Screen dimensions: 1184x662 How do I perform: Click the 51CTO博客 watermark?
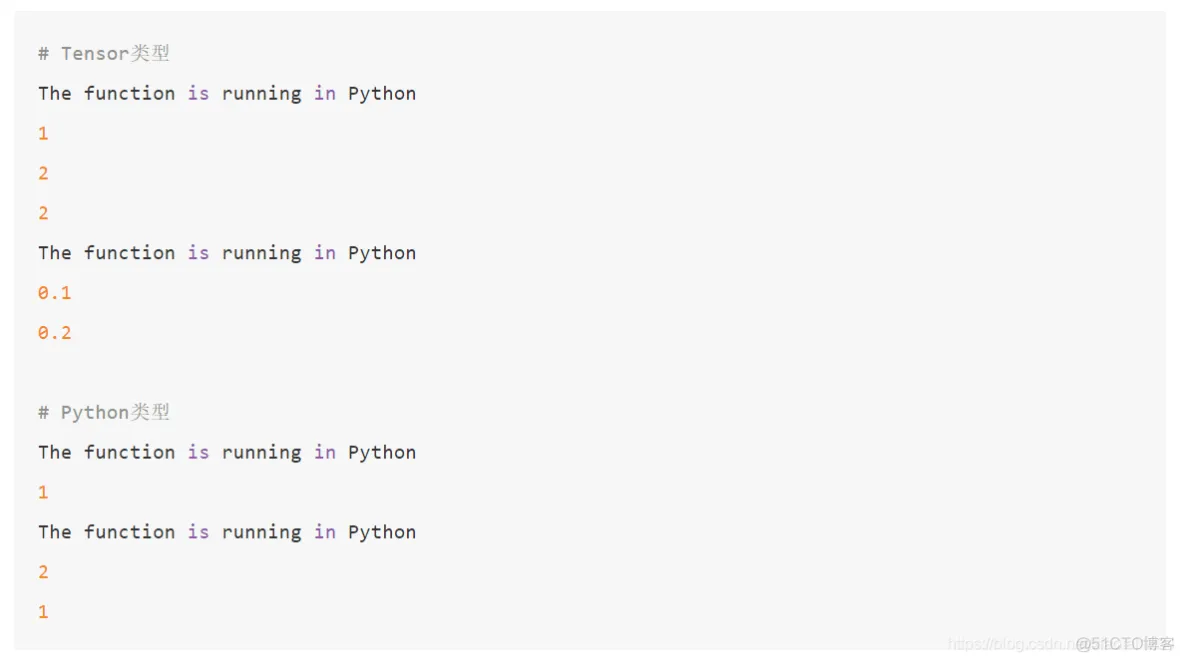1125,644
